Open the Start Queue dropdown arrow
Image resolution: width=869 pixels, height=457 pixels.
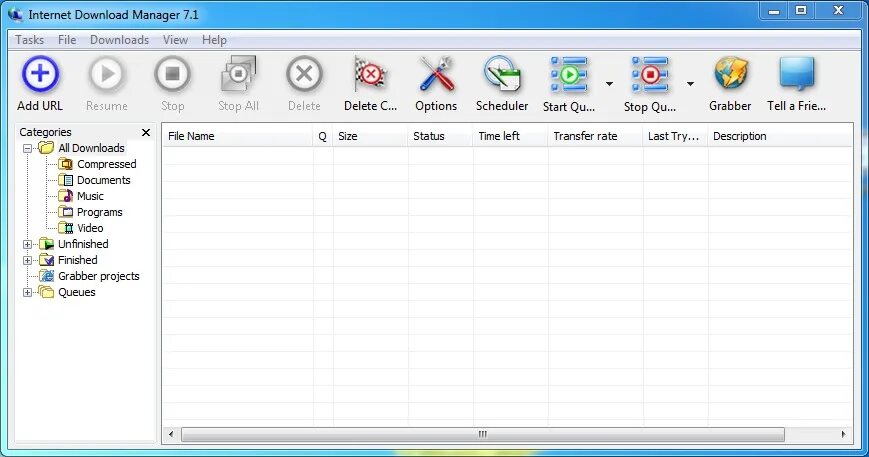point(609,84)
